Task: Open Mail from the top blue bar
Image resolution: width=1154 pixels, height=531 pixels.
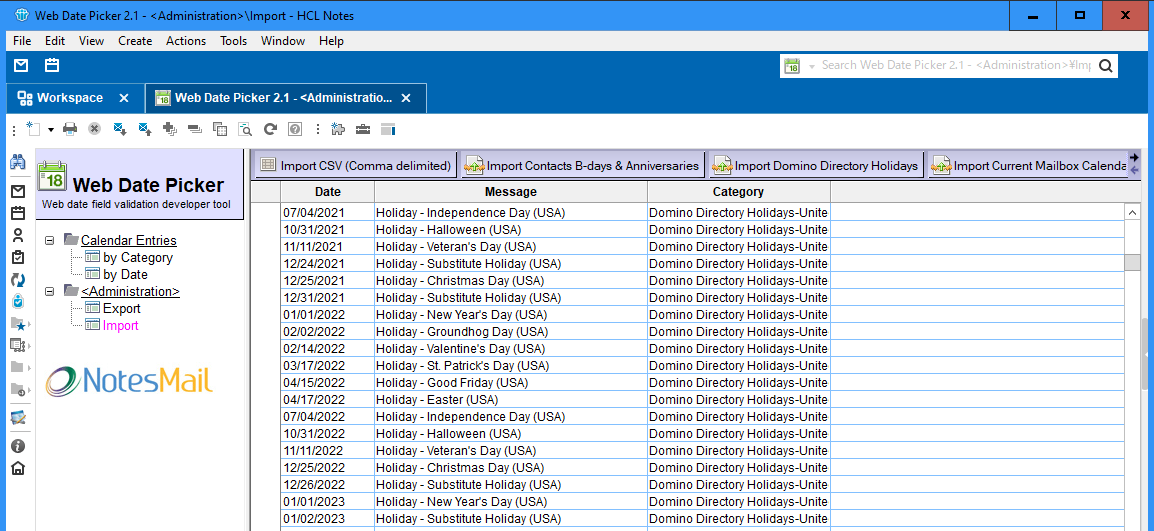Action: [21, 66]
